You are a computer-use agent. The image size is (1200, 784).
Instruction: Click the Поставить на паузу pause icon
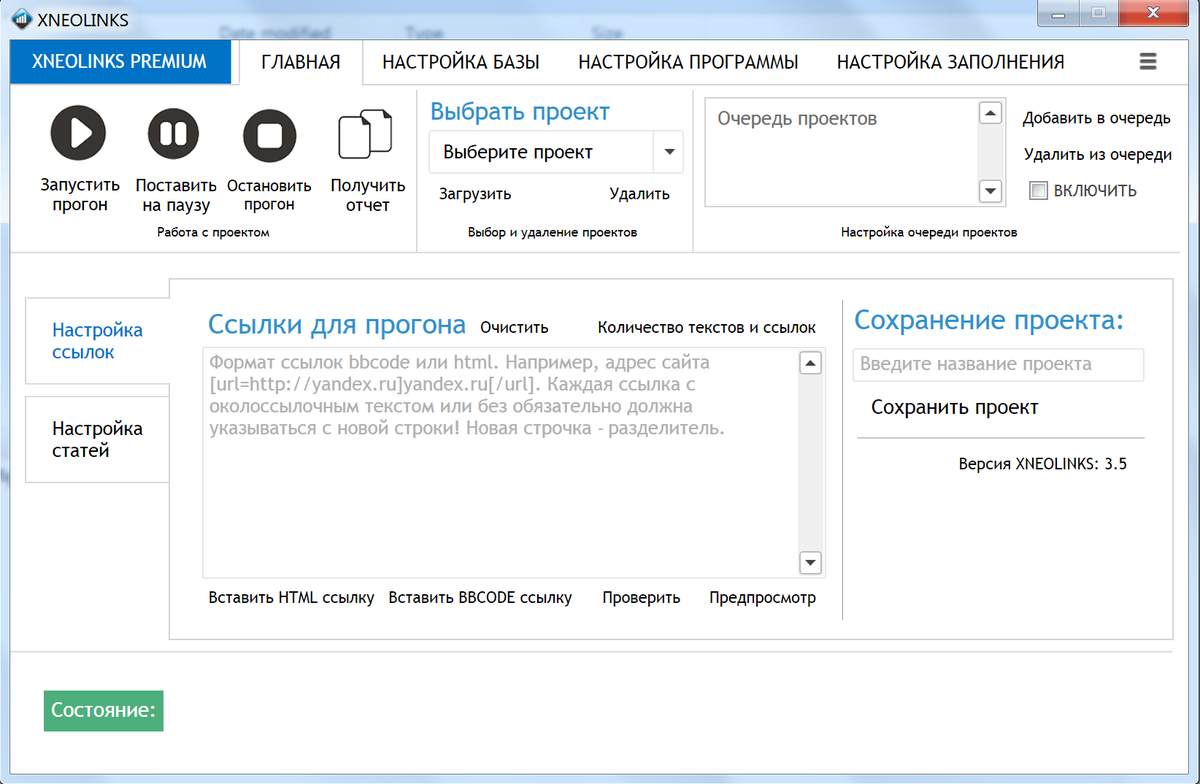coord(174,133)
